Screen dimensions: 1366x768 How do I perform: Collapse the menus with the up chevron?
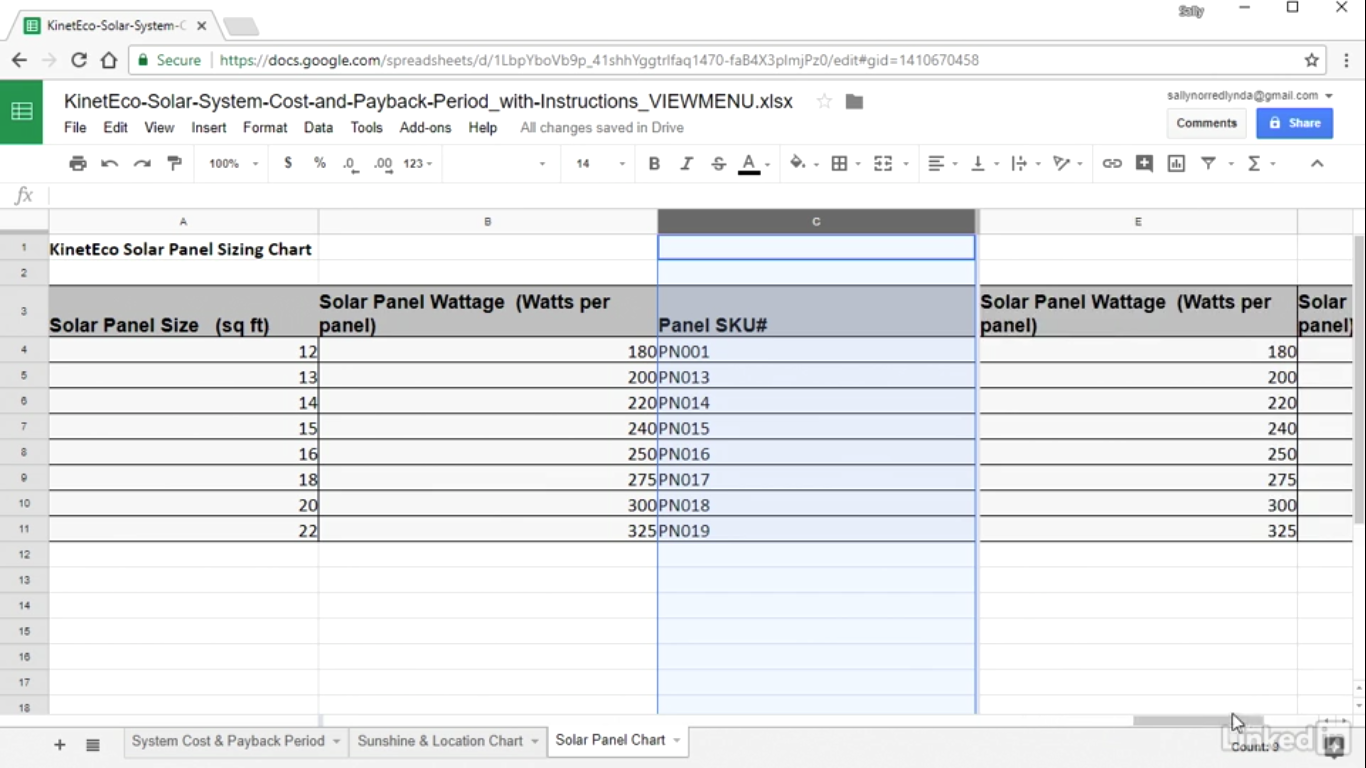(1317, 163)
